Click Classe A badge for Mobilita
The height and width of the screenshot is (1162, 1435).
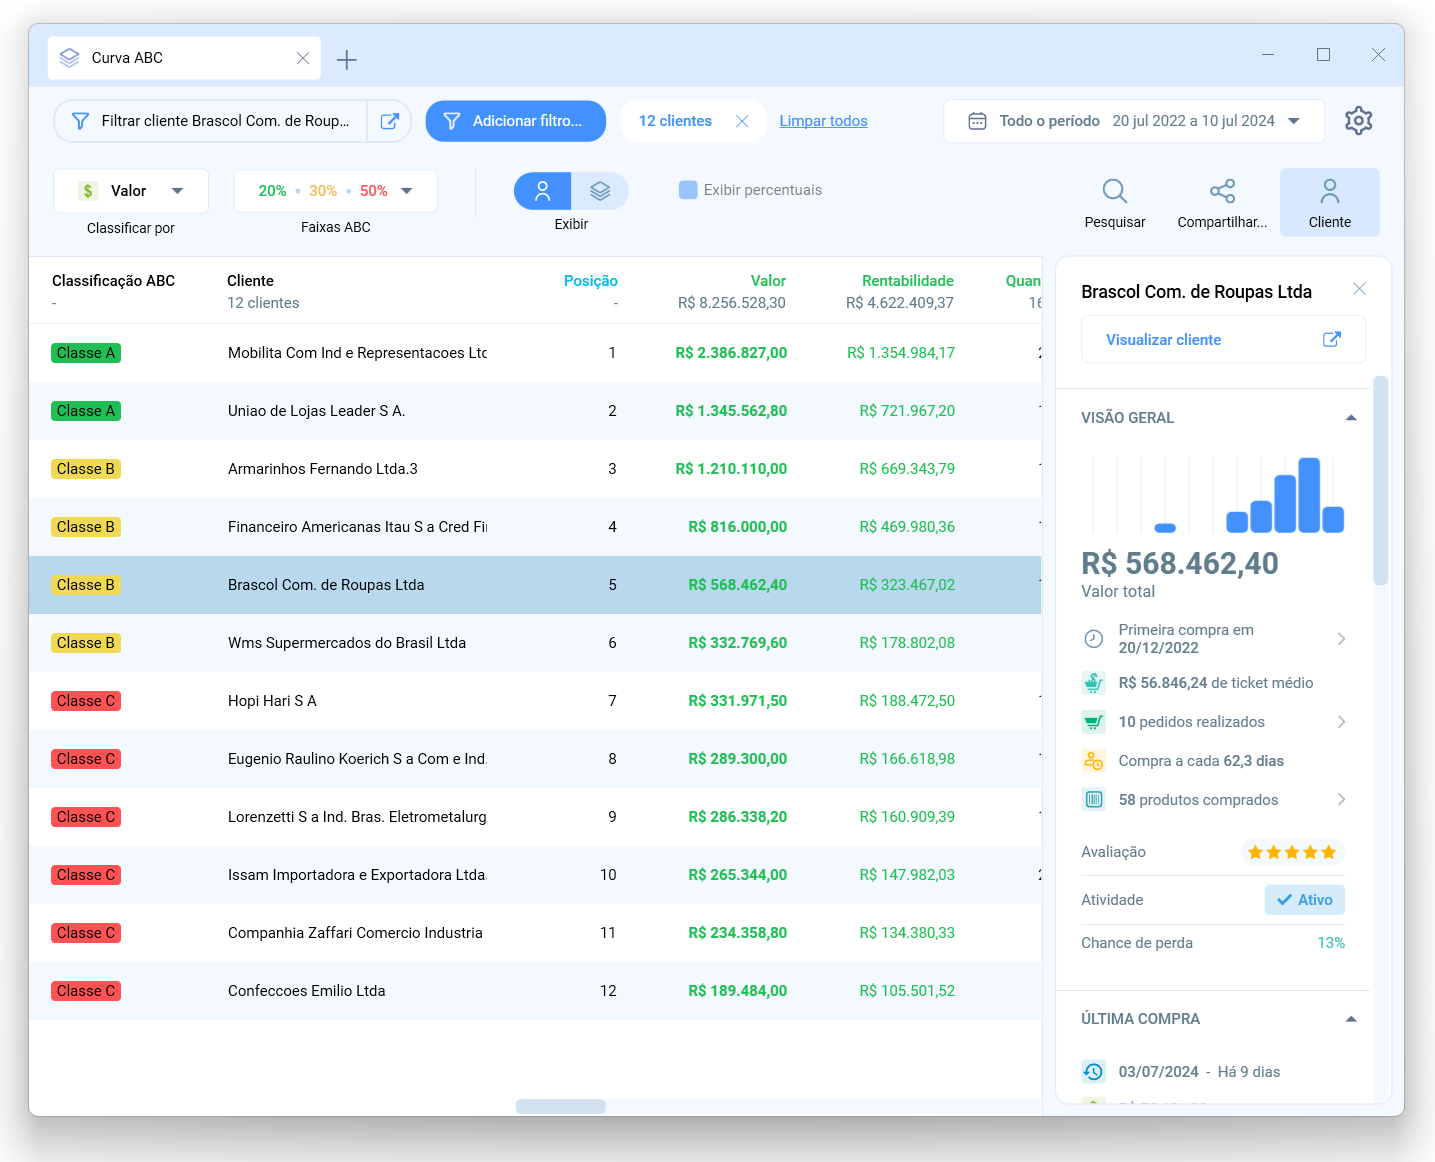[x=86, y=353]
